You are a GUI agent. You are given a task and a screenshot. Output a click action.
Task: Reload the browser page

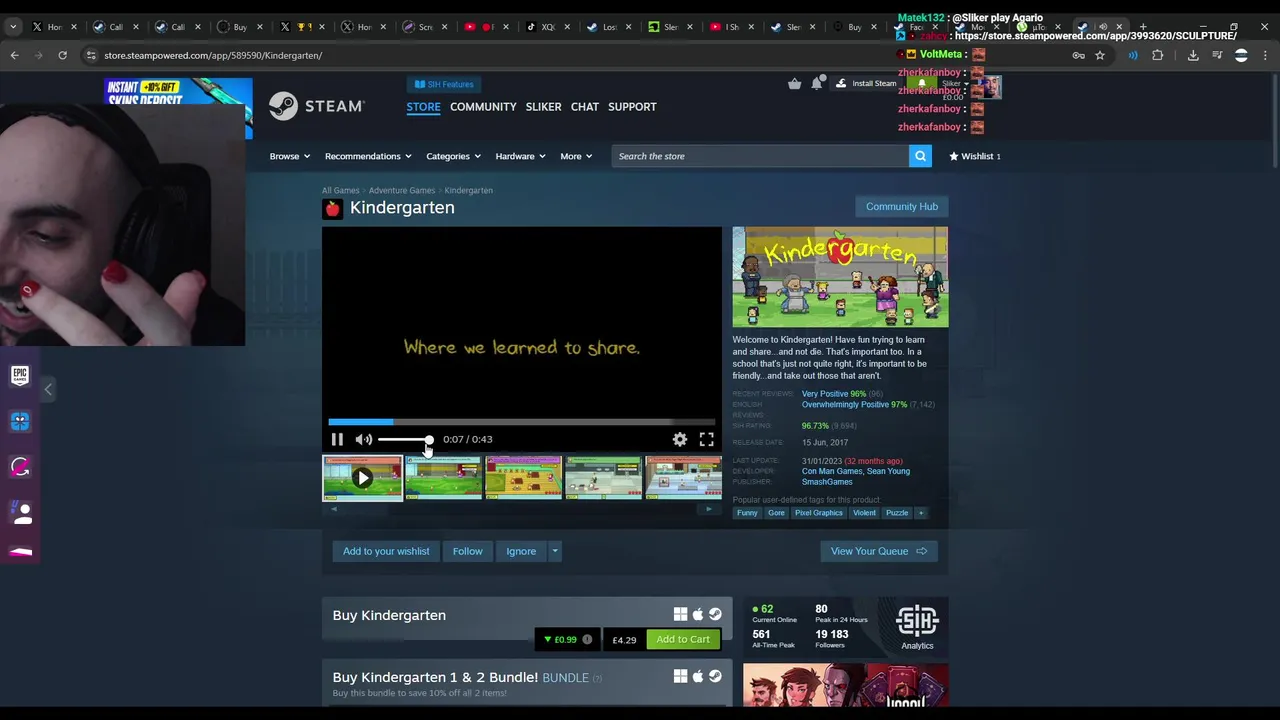62,55
